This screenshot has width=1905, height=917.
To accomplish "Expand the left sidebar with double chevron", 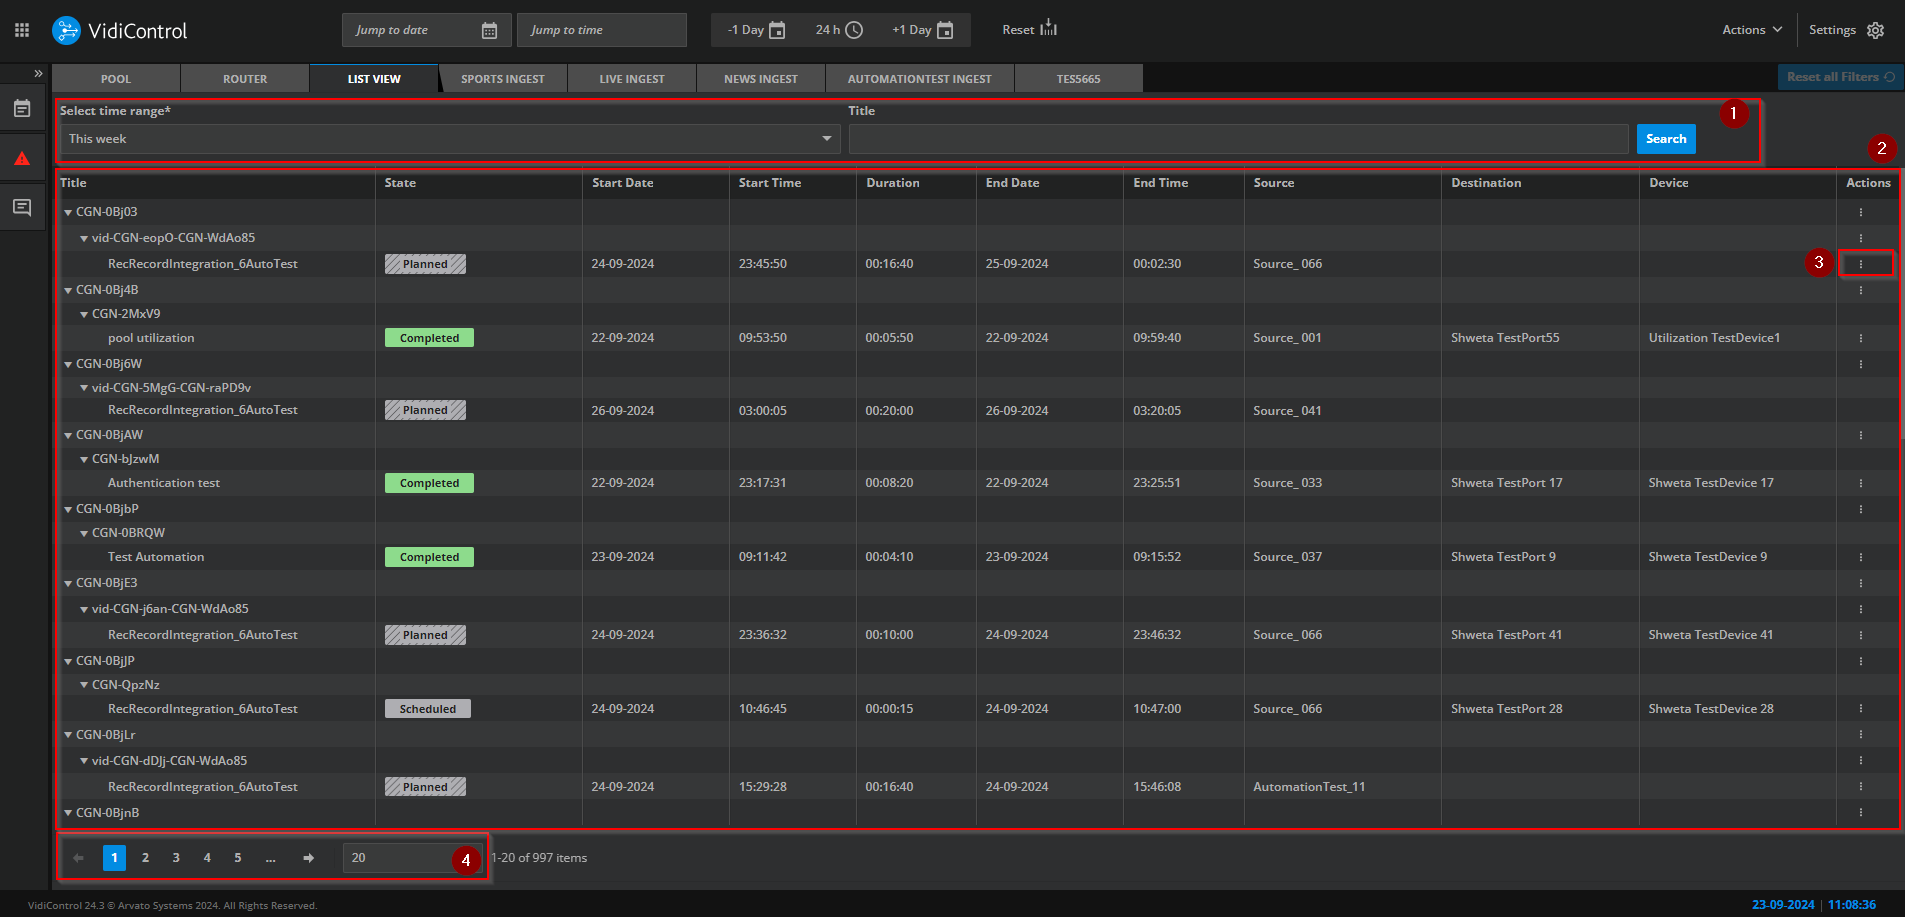I will [x=39, y=73].
